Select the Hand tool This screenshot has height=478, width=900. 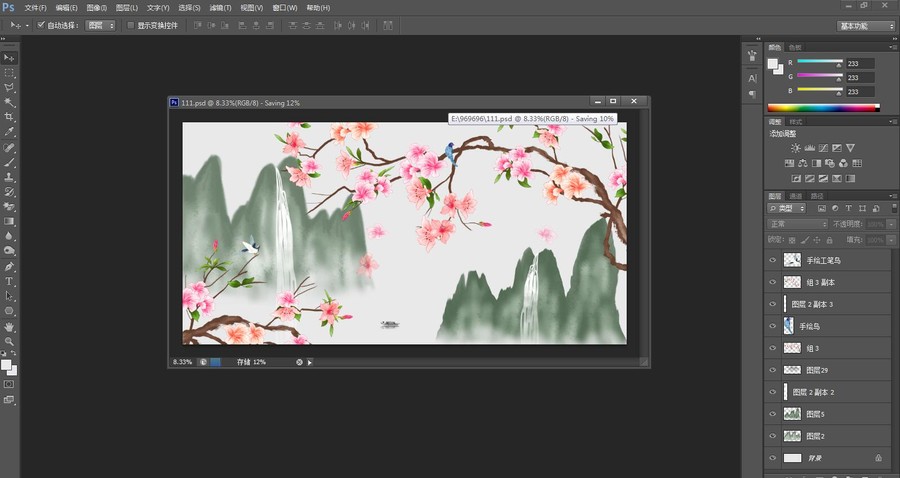[x=9, y=327]
